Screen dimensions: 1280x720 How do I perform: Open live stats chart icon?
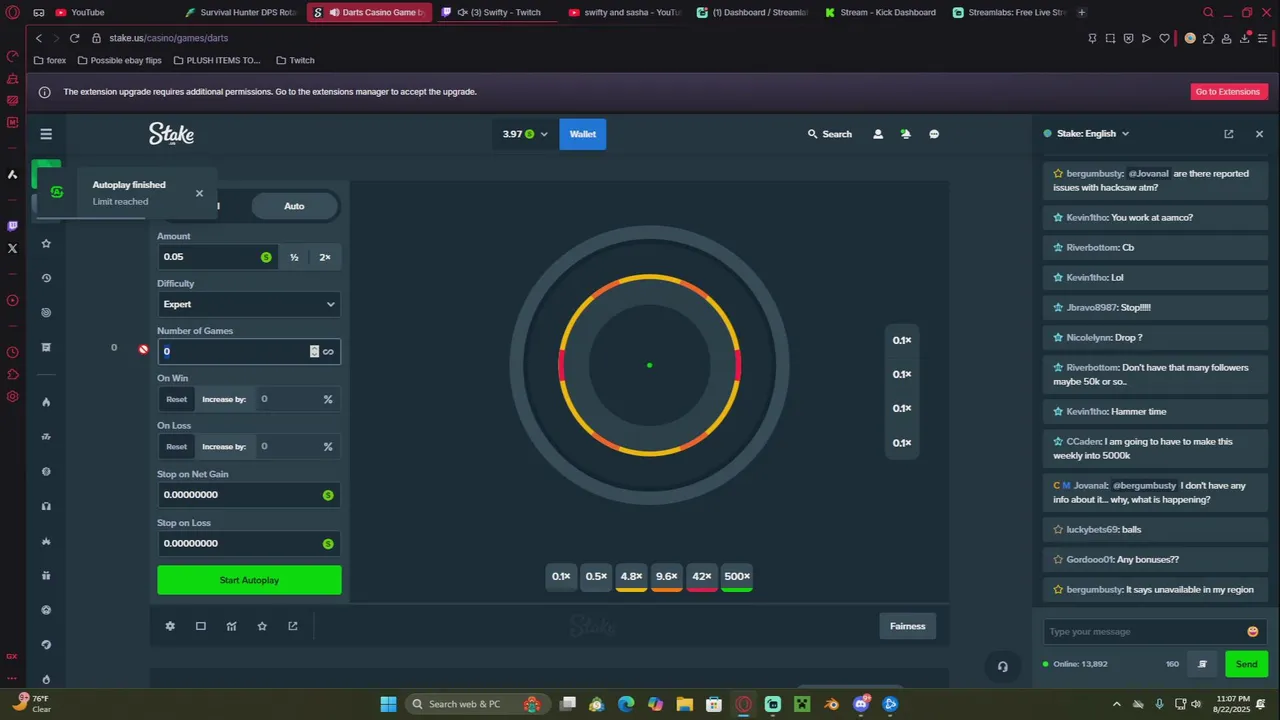pos(232,626)
